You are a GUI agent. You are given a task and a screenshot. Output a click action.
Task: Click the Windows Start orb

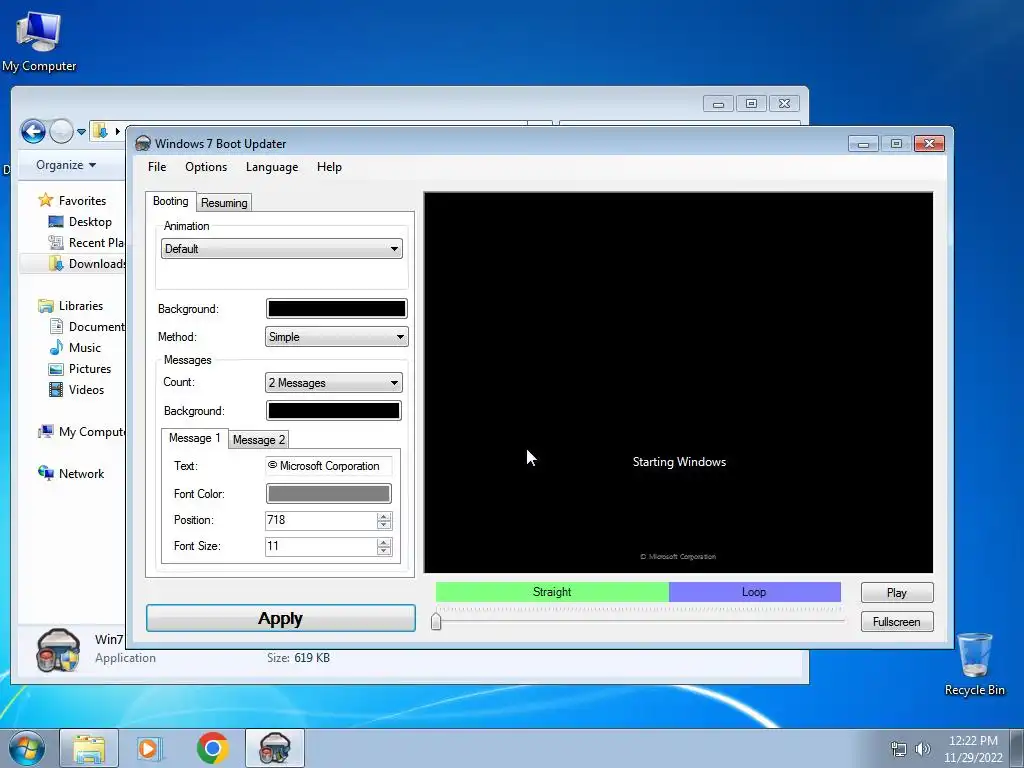27,748
